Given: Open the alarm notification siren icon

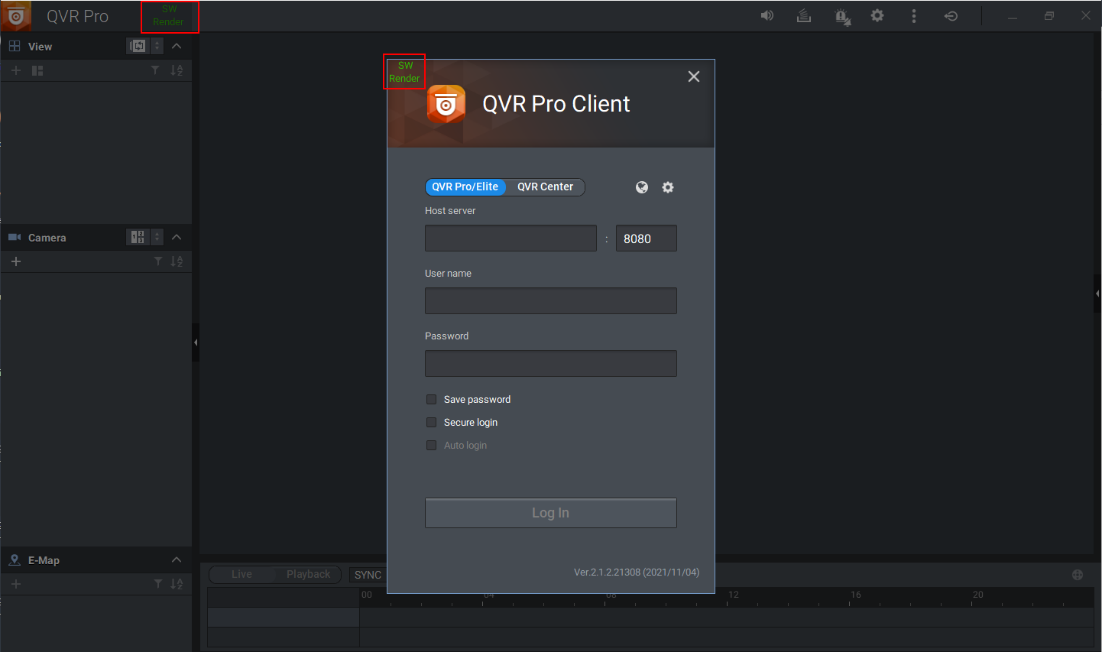Looking at the screenshot, I should (x=841, y=16).
